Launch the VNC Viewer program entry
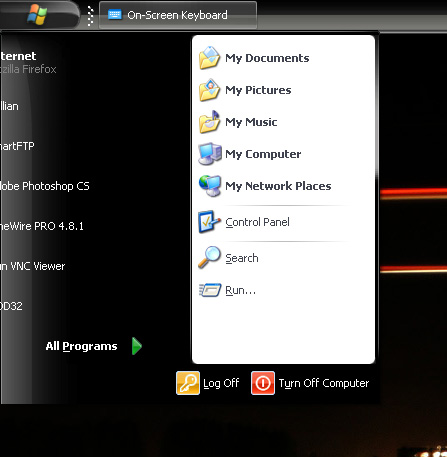 (x=33, y=266)
